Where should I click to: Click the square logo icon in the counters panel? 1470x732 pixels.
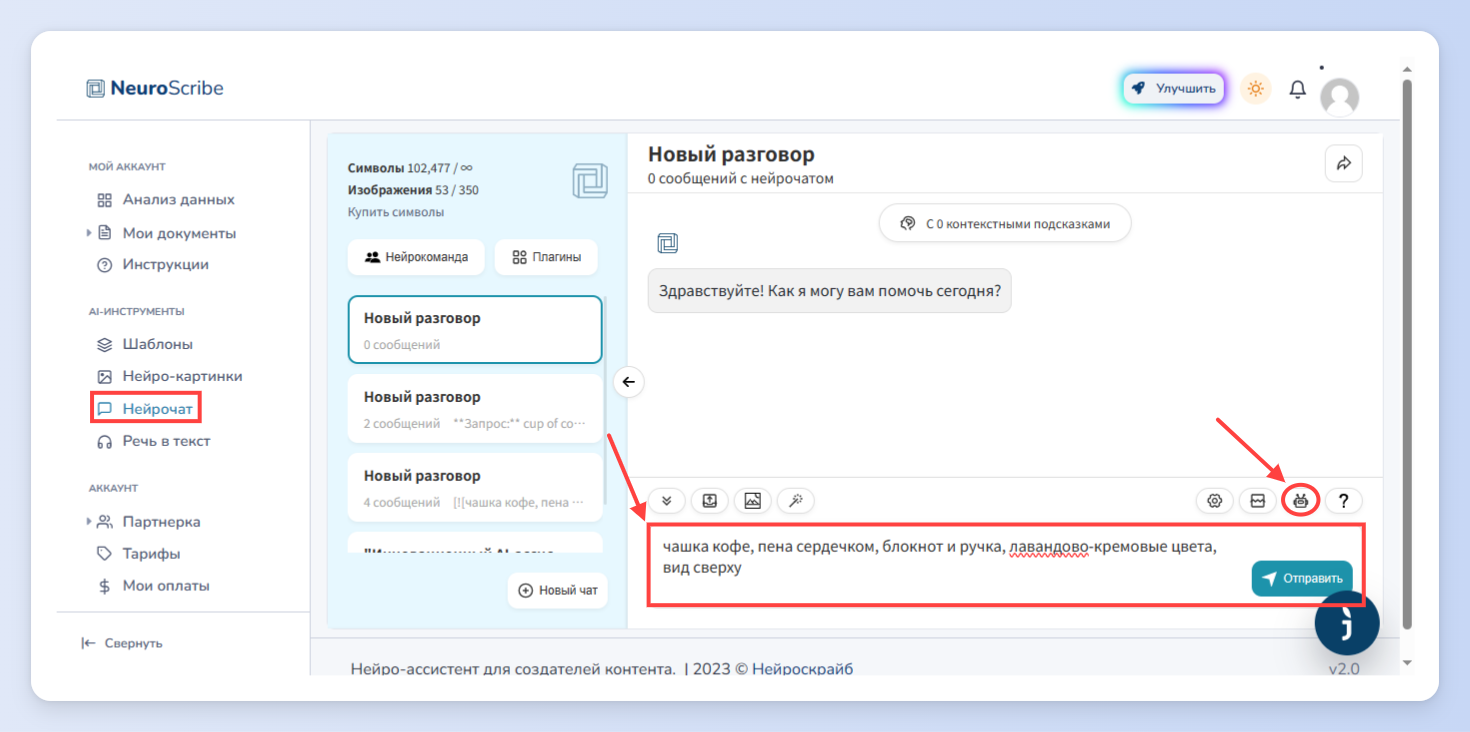pyautogui.click(x=589, y=181)
